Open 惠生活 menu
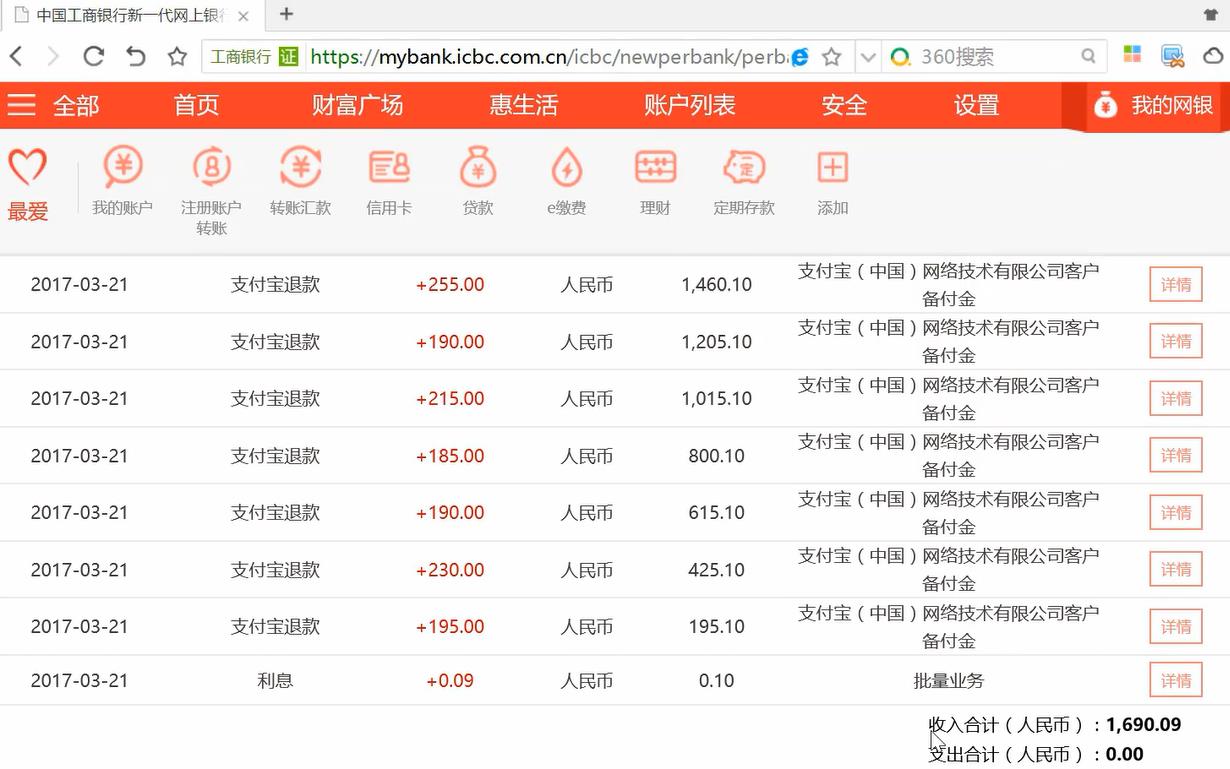1230x769 pixels. point(523,105)
